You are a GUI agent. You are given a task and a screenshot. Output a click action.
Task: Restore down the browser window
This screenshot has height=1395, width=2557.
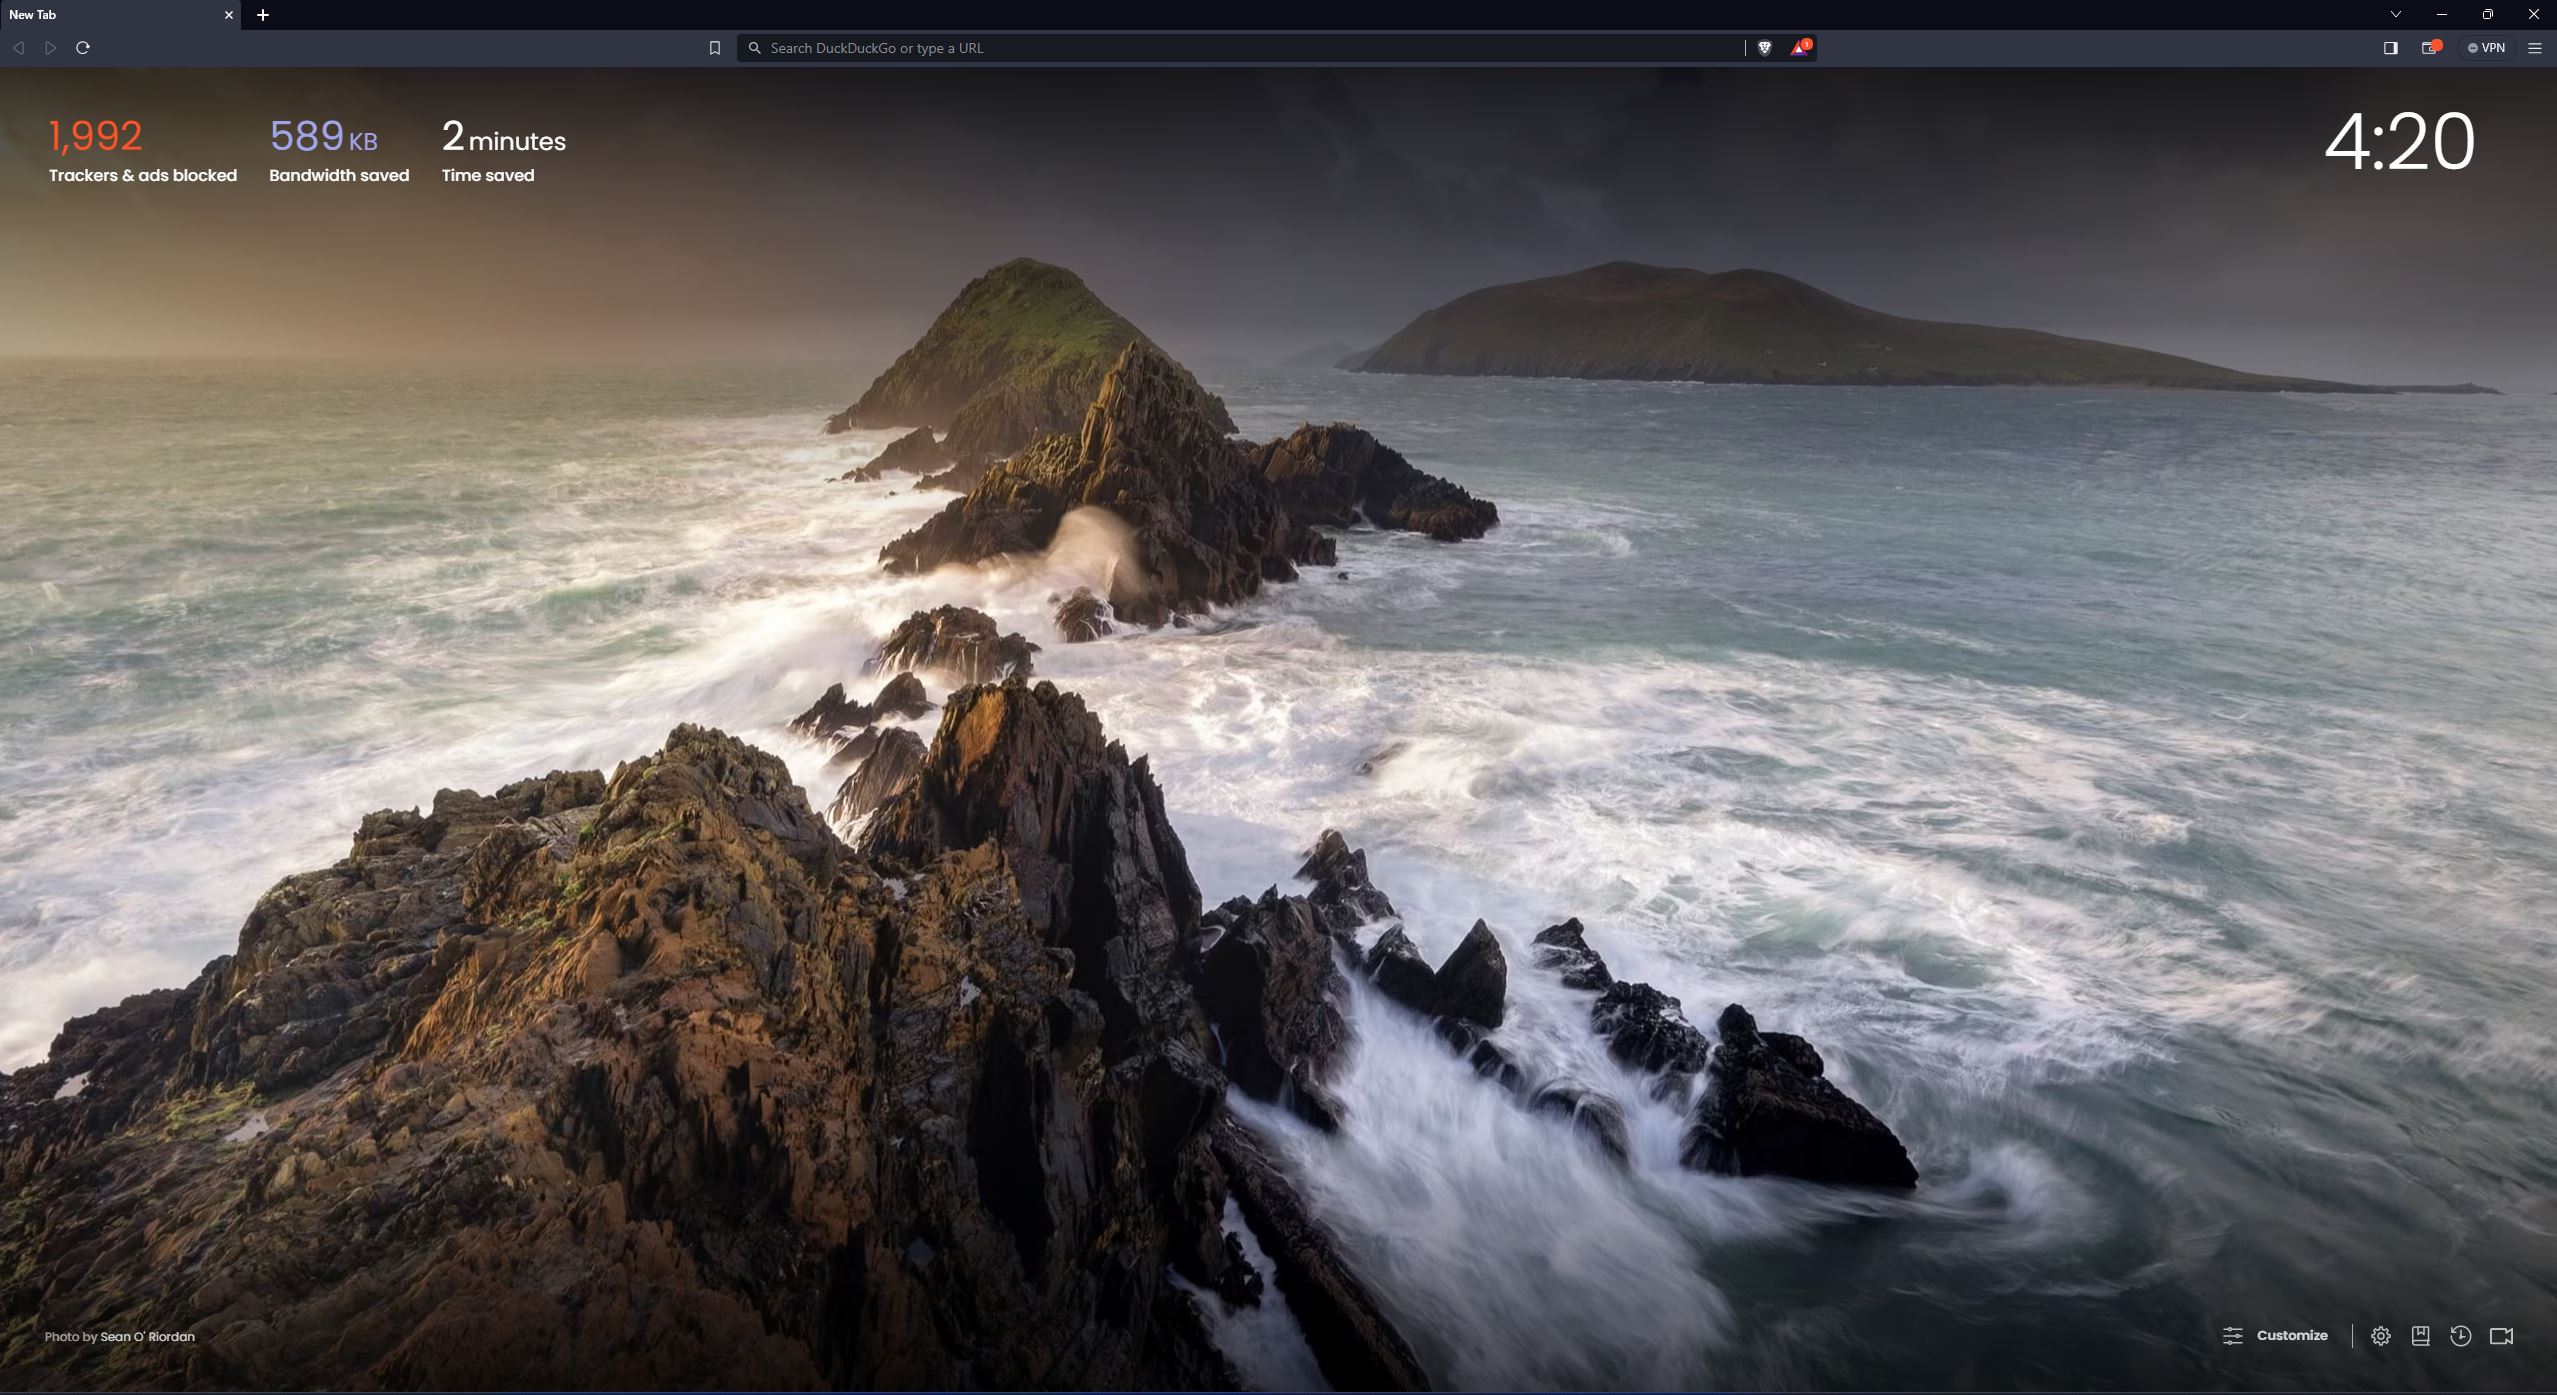coord(2488,15)
